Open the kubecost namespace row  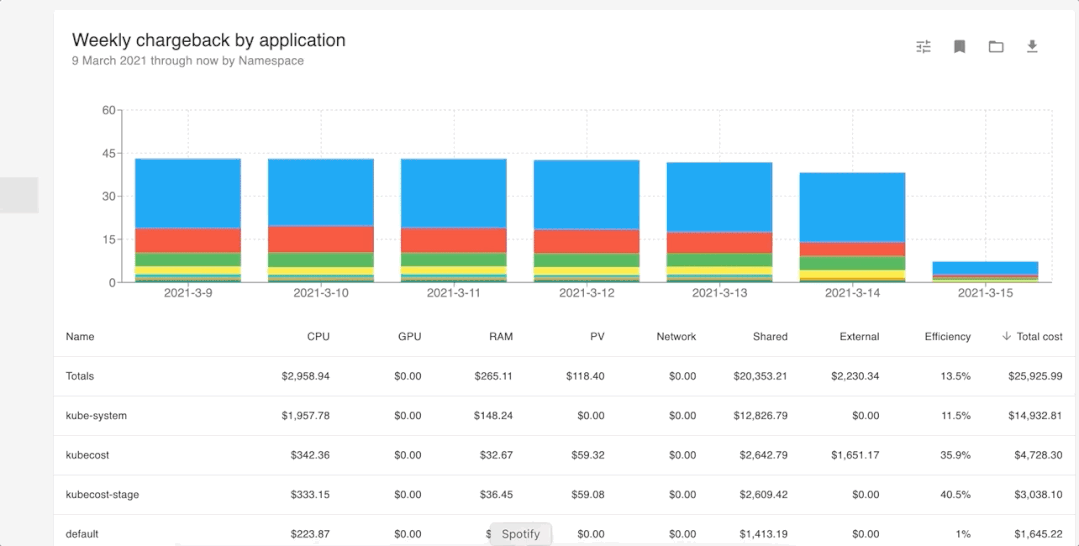coord(87,455)
